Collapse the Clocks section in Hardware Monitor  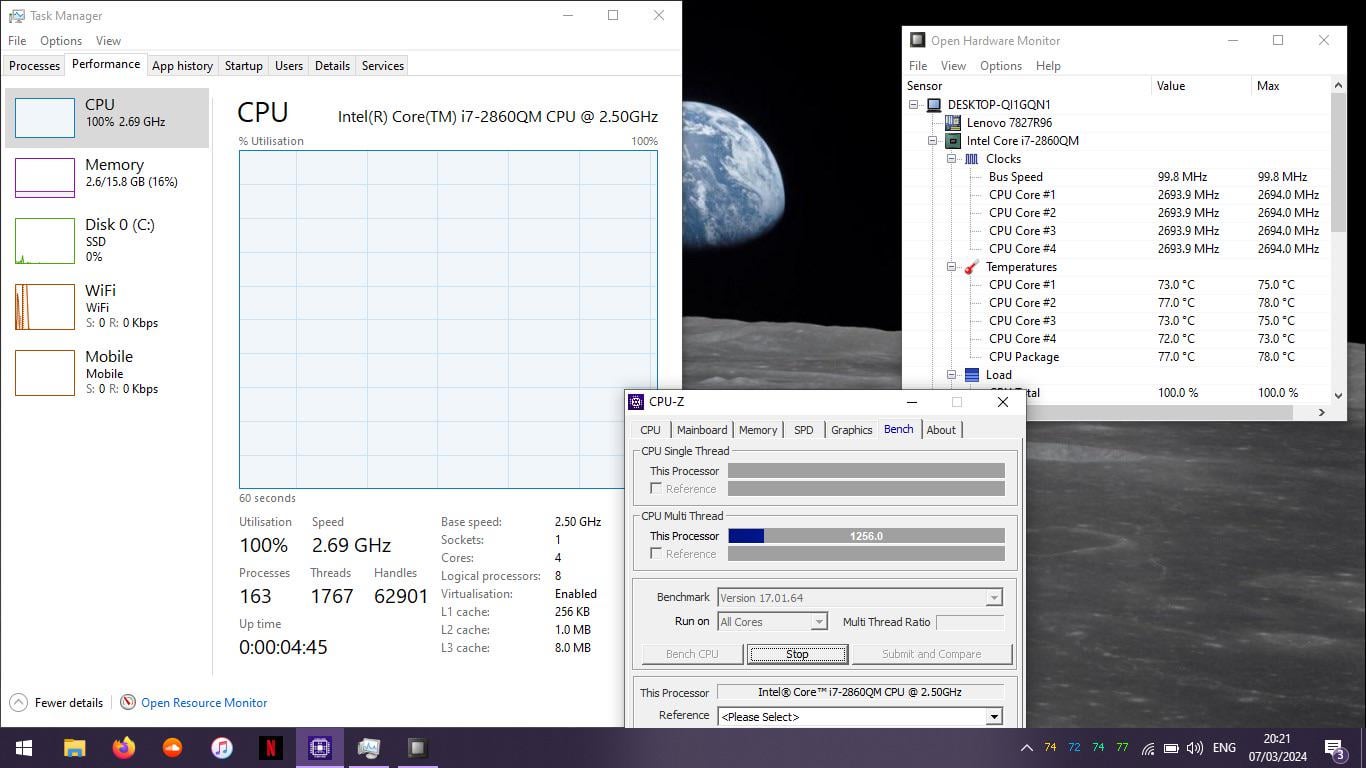click(951, 159)
